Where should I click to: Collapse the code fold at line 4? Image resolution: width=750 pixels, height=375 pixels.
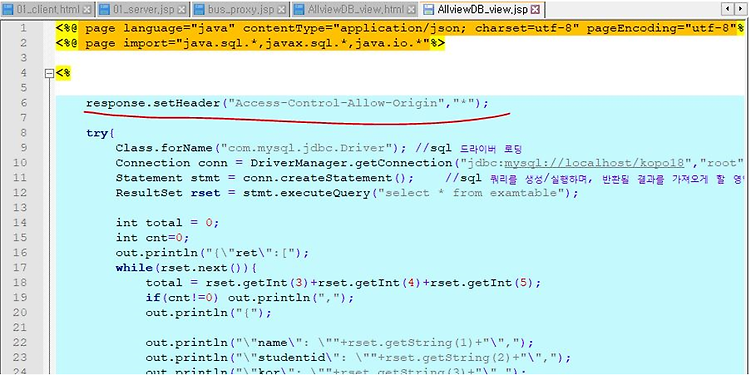[x=48, y=74]
